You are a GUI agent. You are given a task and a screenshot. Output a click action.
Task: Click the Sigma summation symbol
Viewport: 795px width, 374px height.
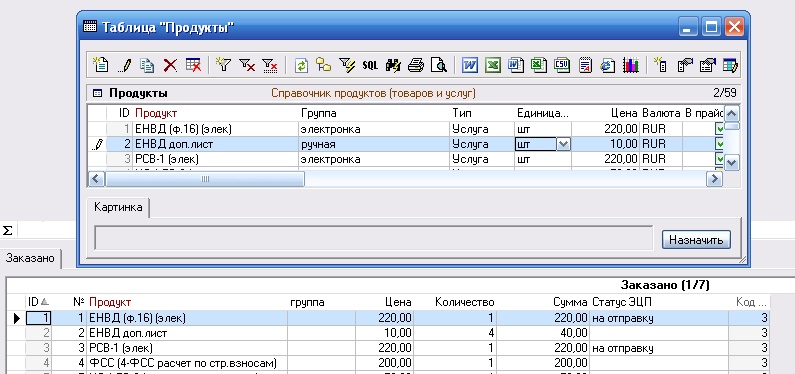pos(8,231)
